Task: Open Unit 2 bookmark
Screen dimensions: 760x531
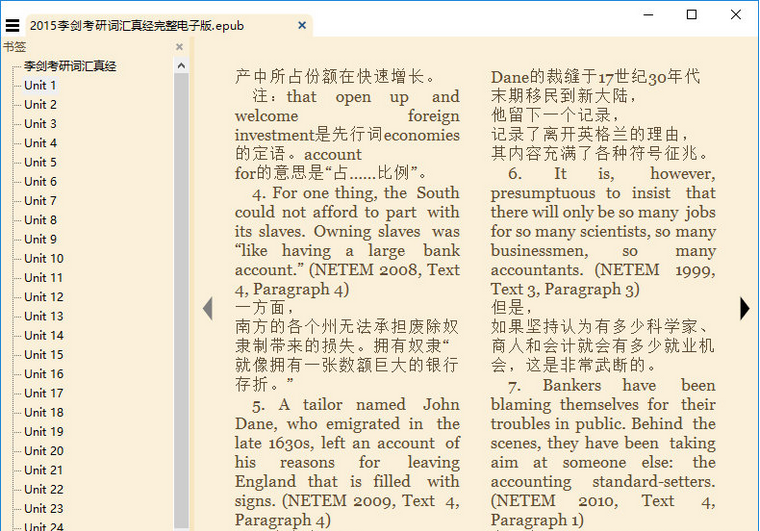Action: 40,105
